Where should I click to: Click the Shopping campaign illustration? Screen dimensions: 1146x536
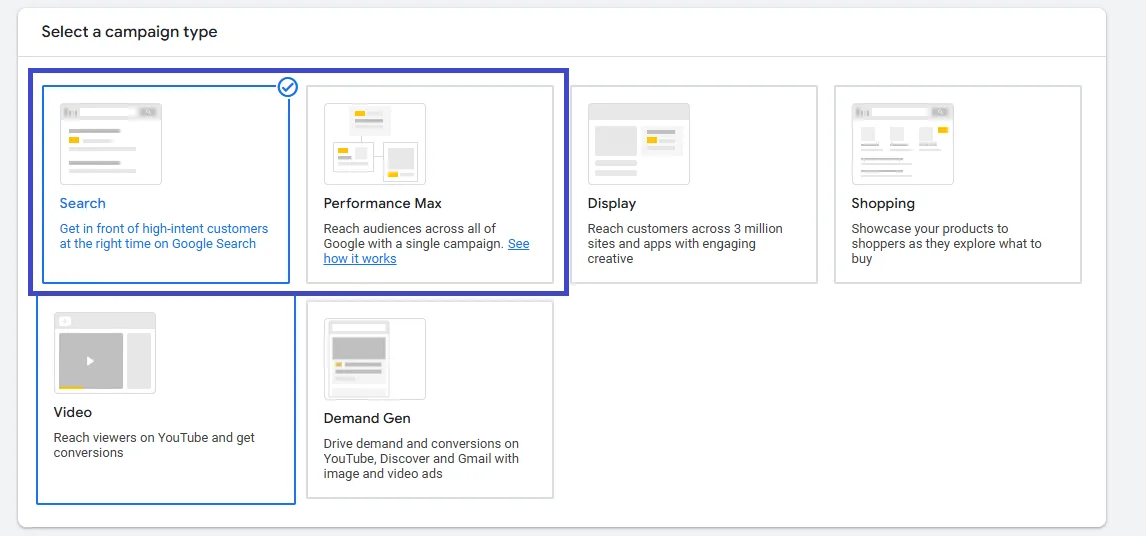pos(903,143)
